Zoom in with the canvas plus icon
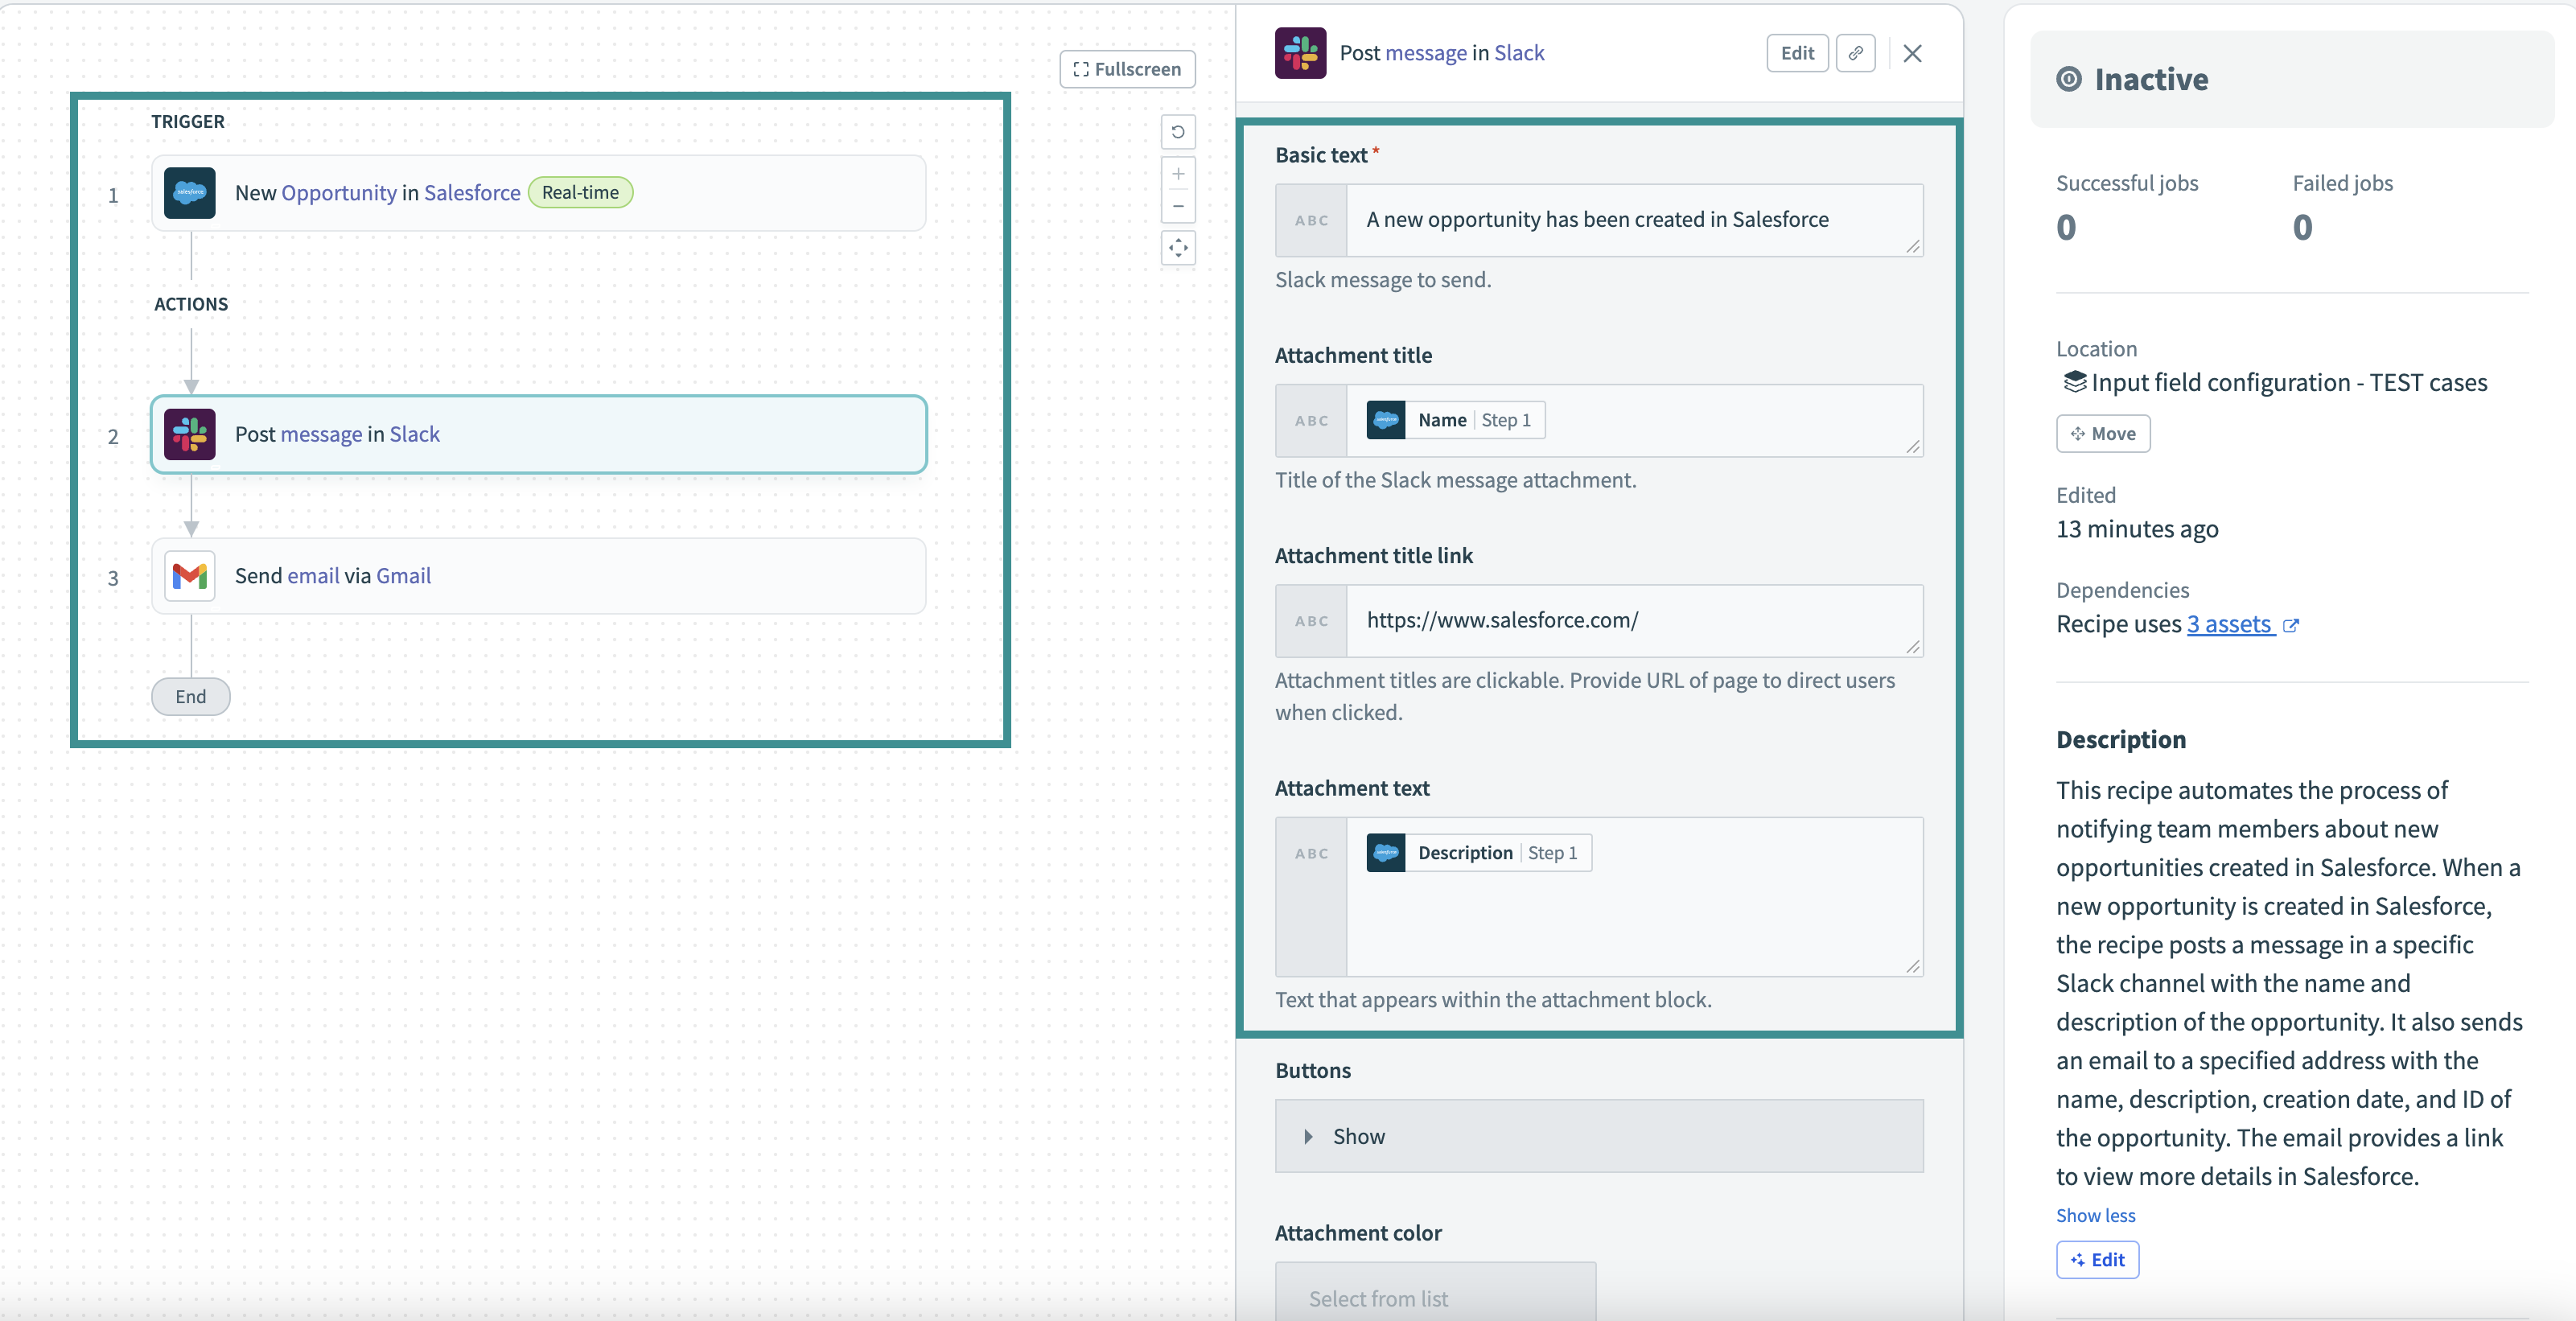The width and height of the screenshot is (2576, 1321). pyautogui.click(x=1178, y=174)
